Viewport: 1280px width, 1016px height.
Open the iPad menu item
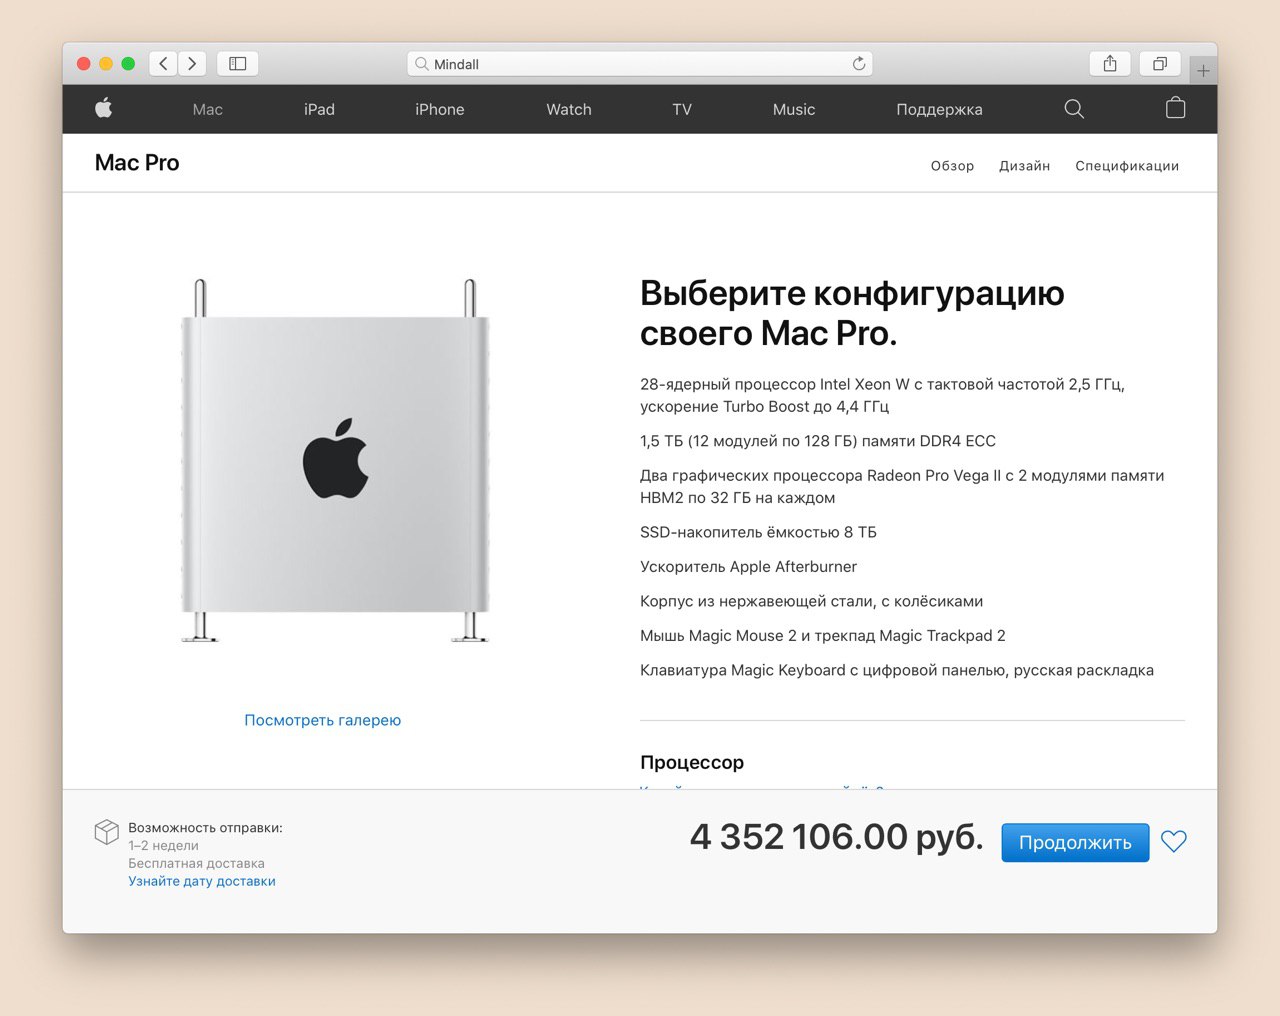(319, 109)
